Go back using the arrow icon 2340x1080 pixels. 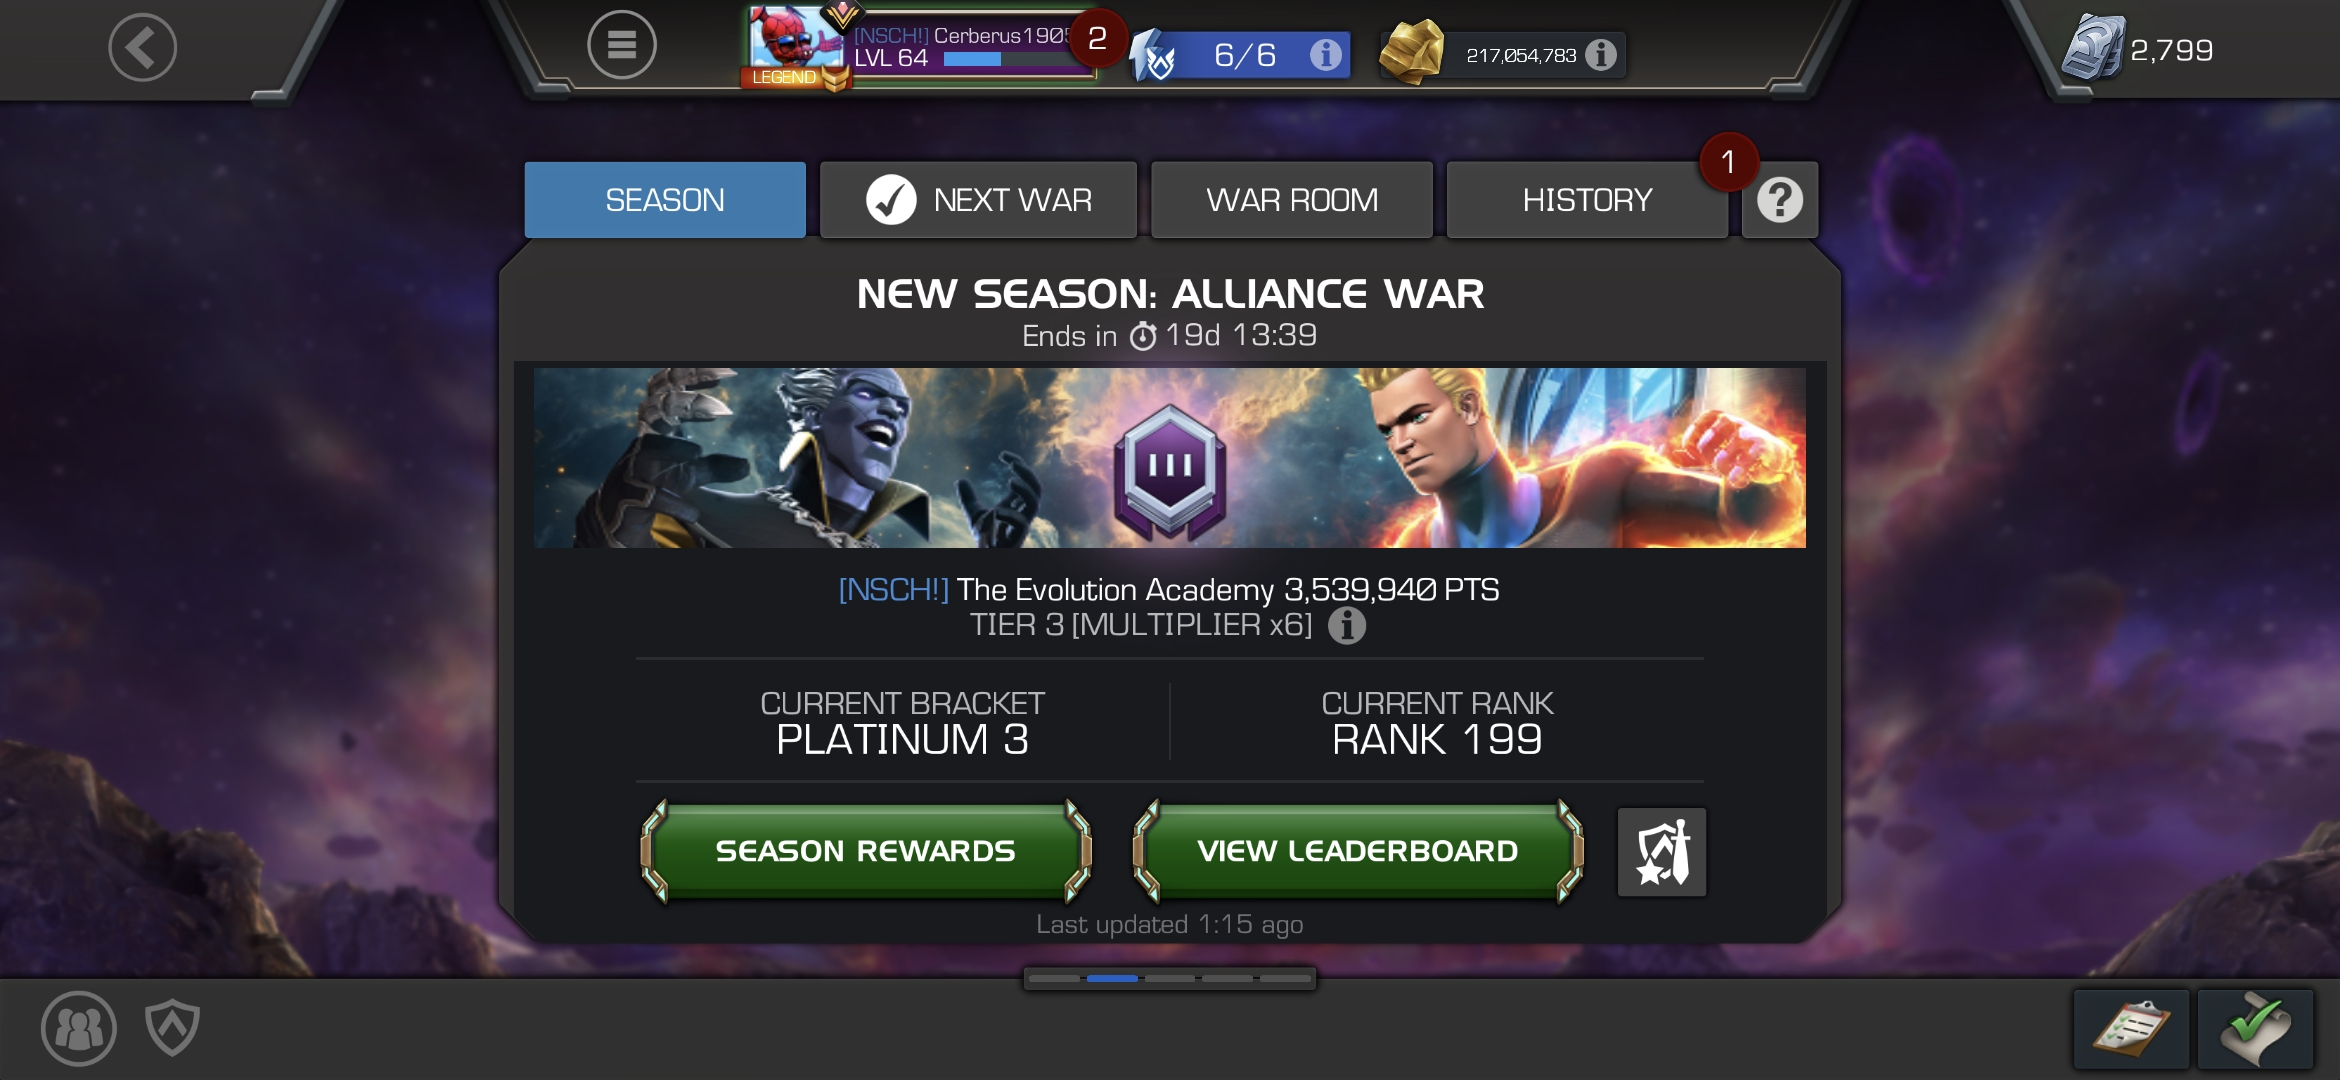coord(143,47)
